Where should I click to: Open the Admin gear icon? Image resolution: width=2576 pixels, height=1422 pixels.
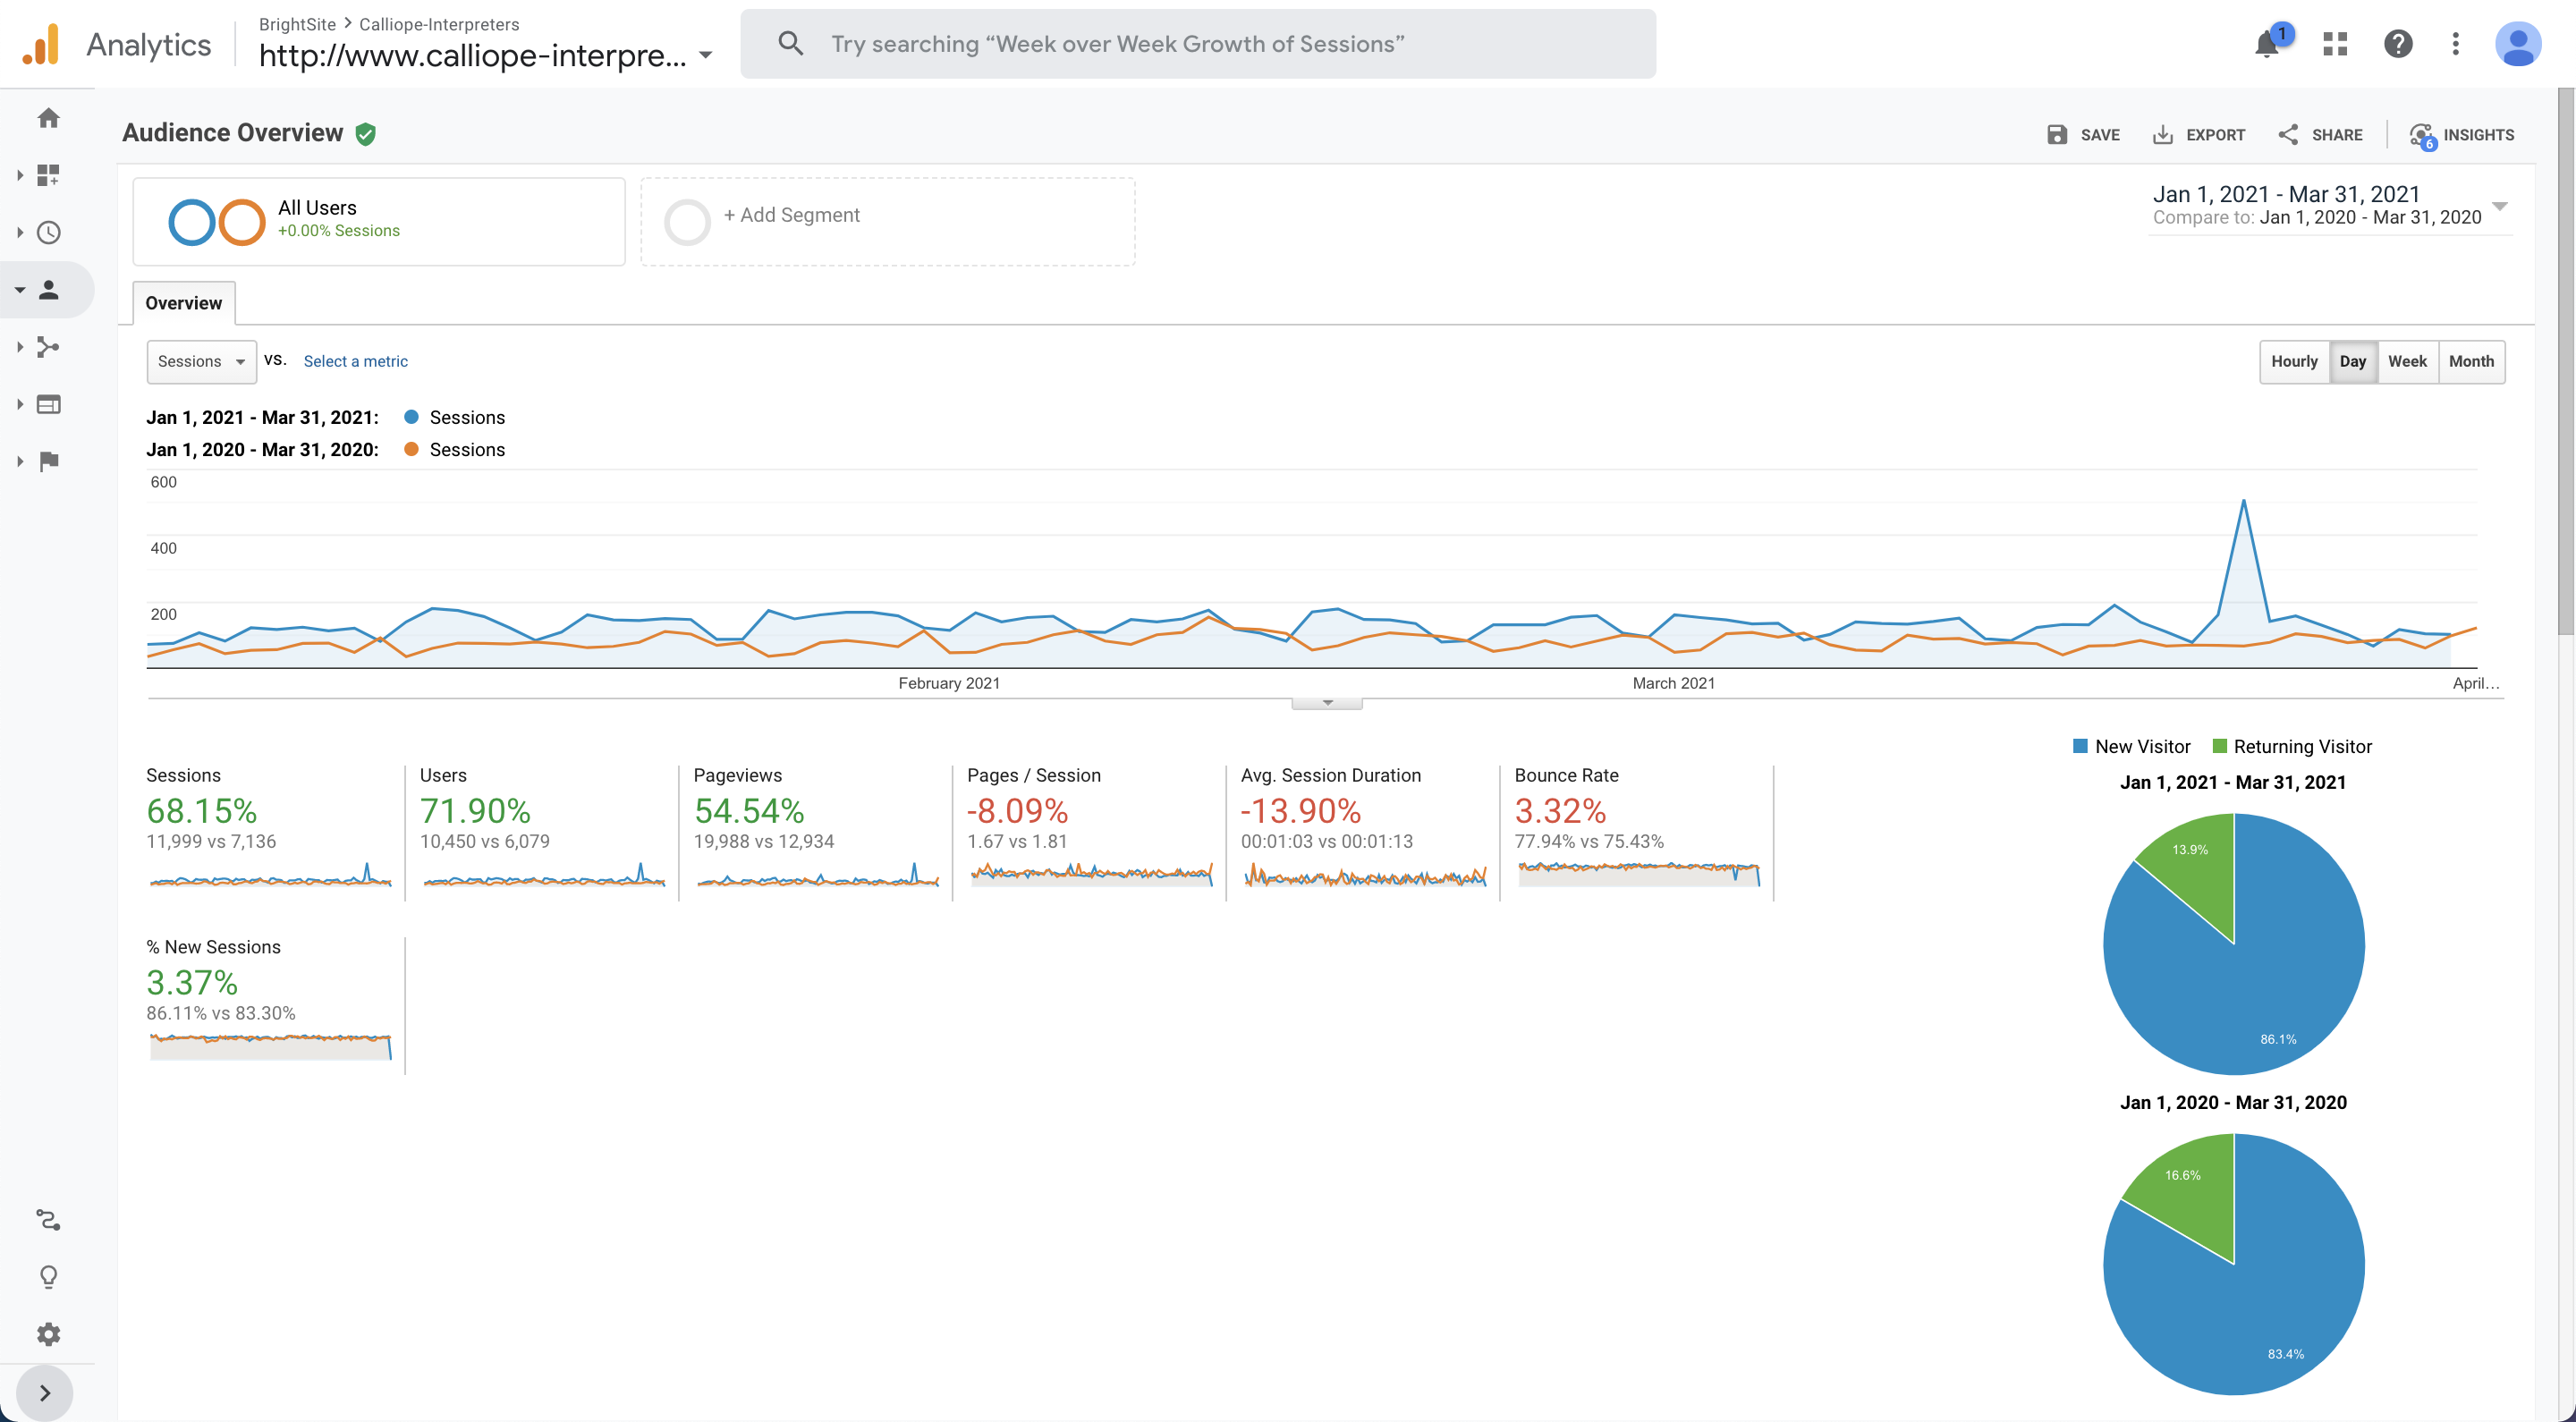click(x=48, y=1334)
